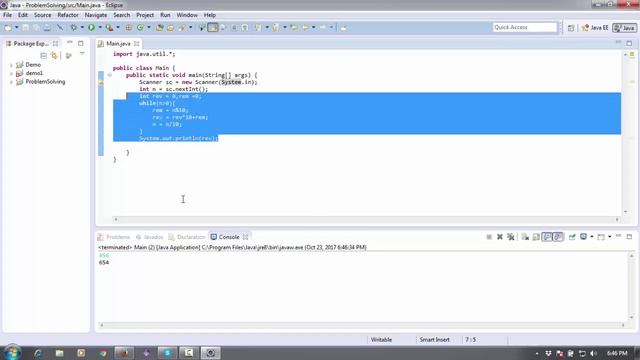This screenshot has height=360, width=640.
Task: Click the Clear Console icon
Action: 525,237
